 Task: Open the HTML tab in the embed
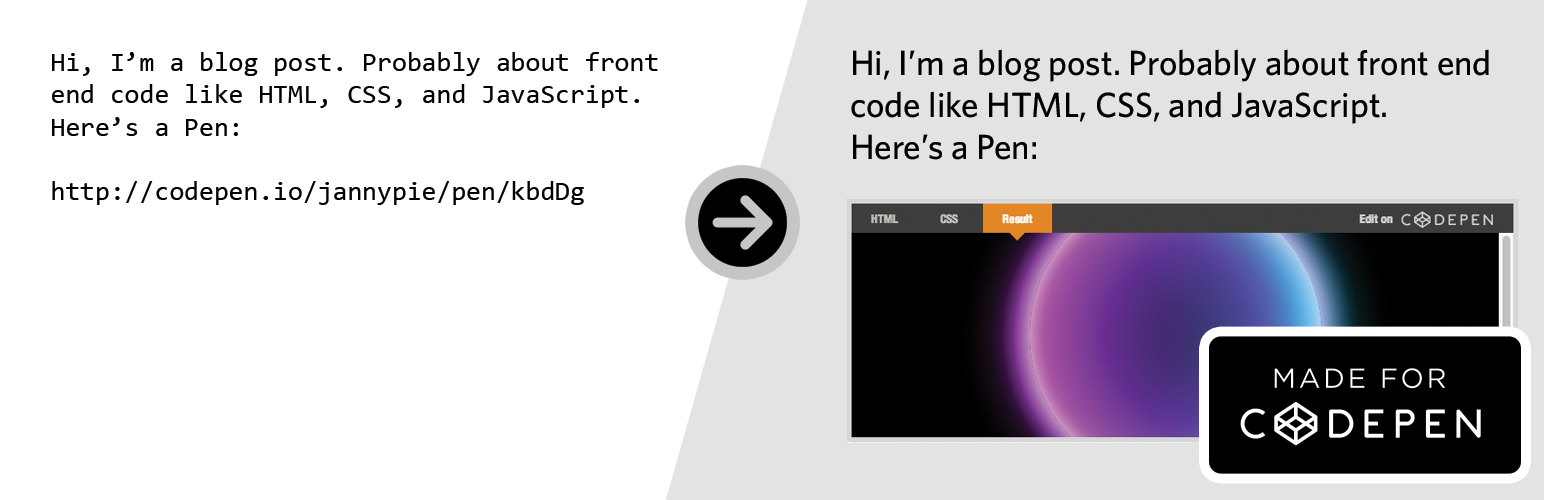click(x=884, y=219)
